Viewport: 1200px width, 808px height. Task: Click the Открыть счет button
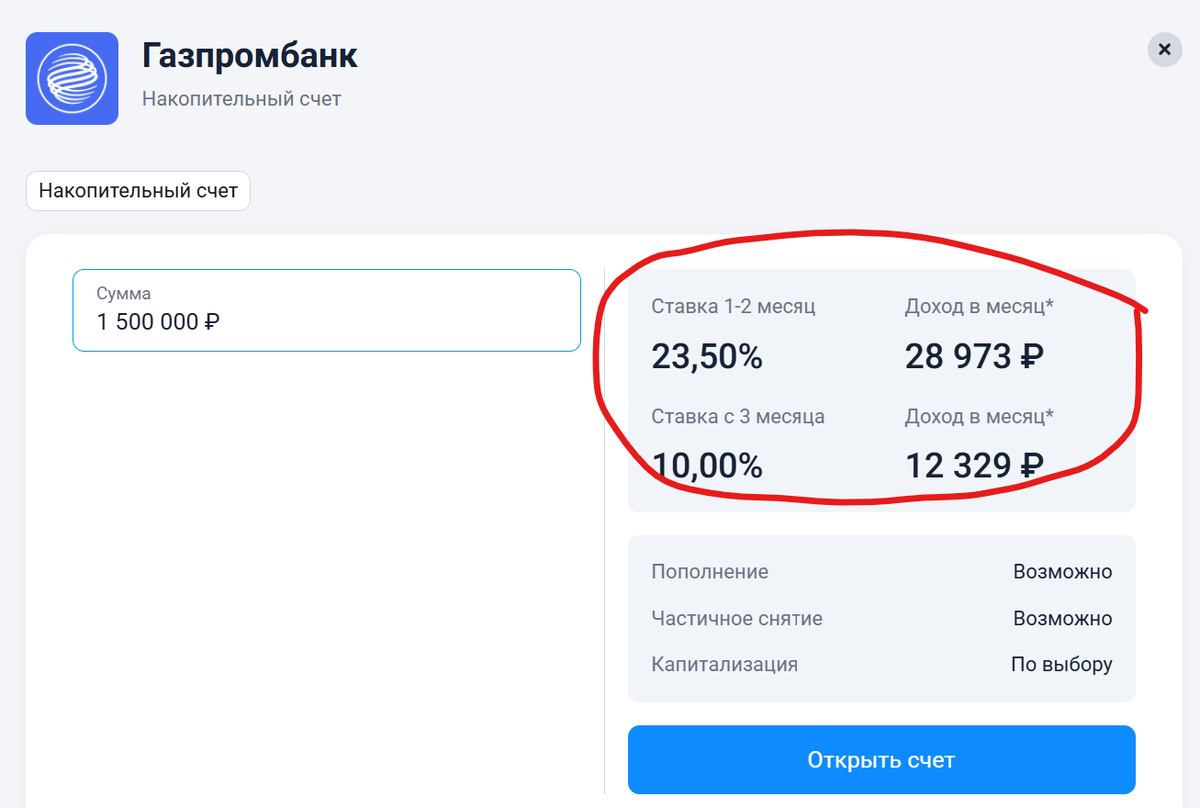881,760
